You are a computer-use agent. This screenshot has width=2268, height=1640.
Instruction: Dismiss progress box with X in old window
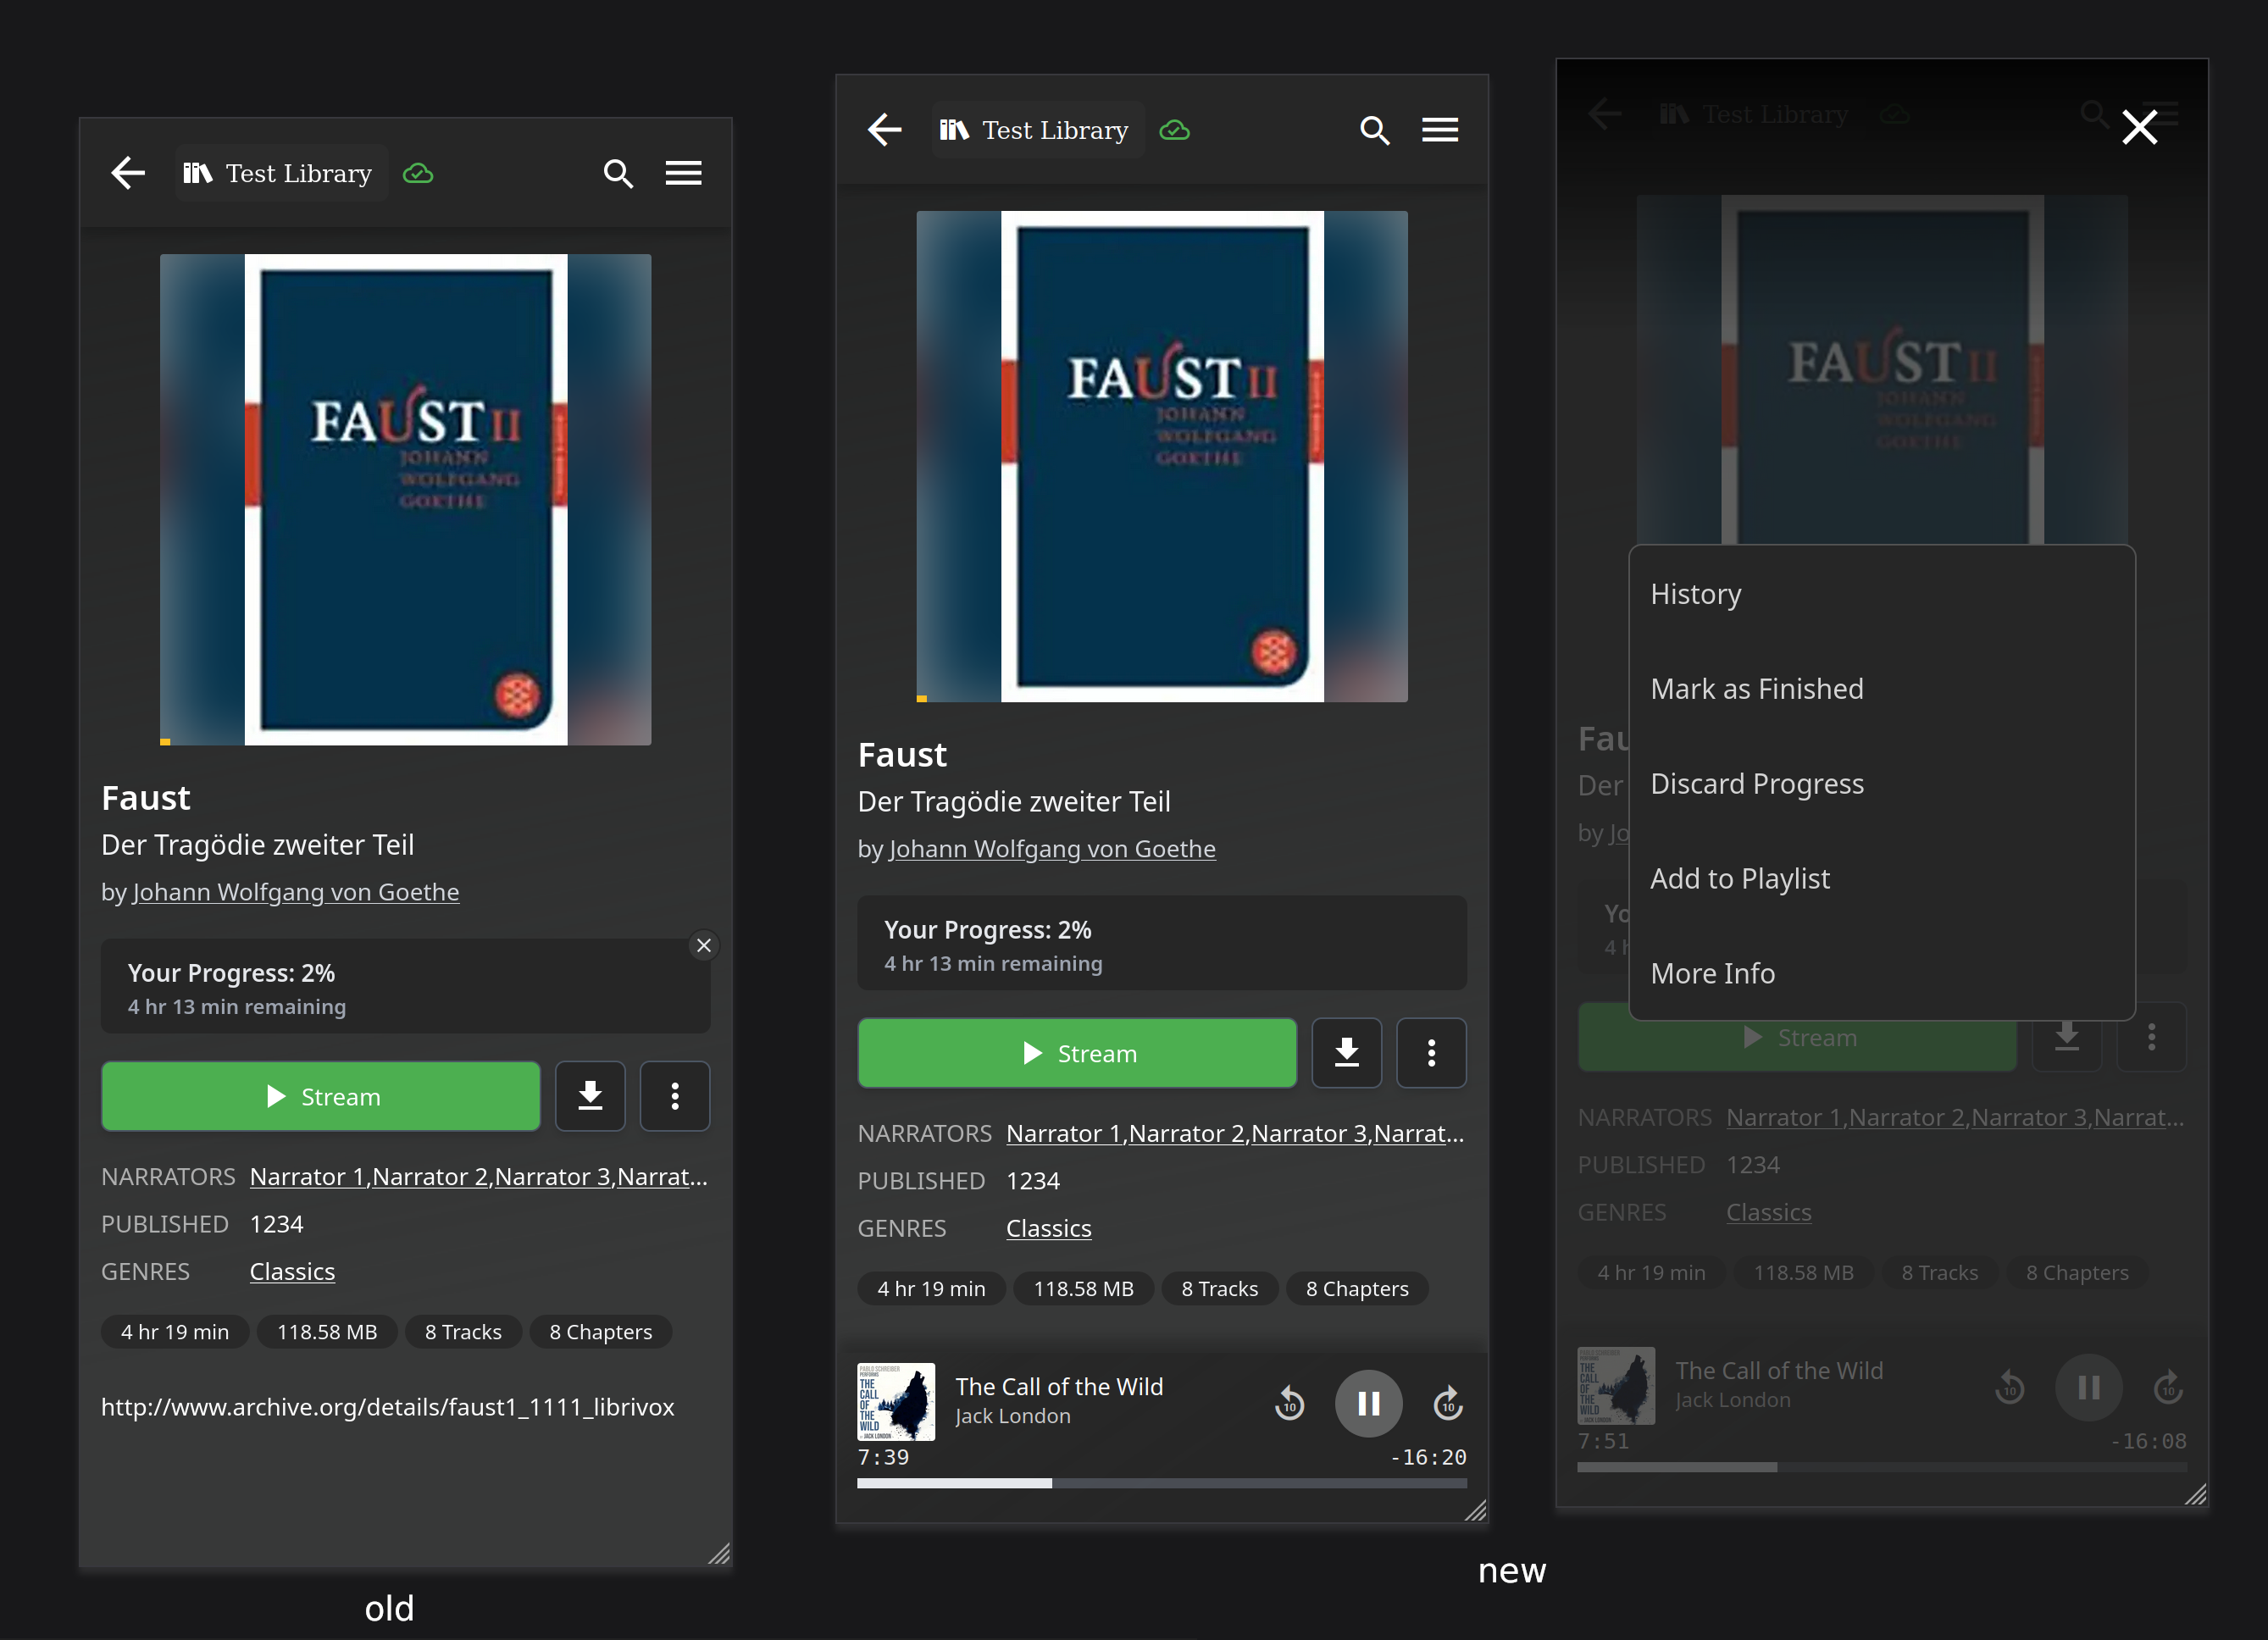point(704,945)
